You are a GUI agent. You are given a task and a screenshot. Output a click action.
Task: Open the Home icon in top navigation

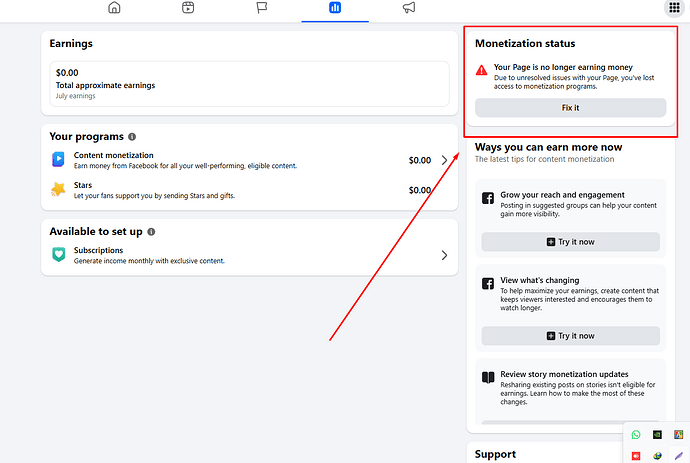(x=114, y=7)
